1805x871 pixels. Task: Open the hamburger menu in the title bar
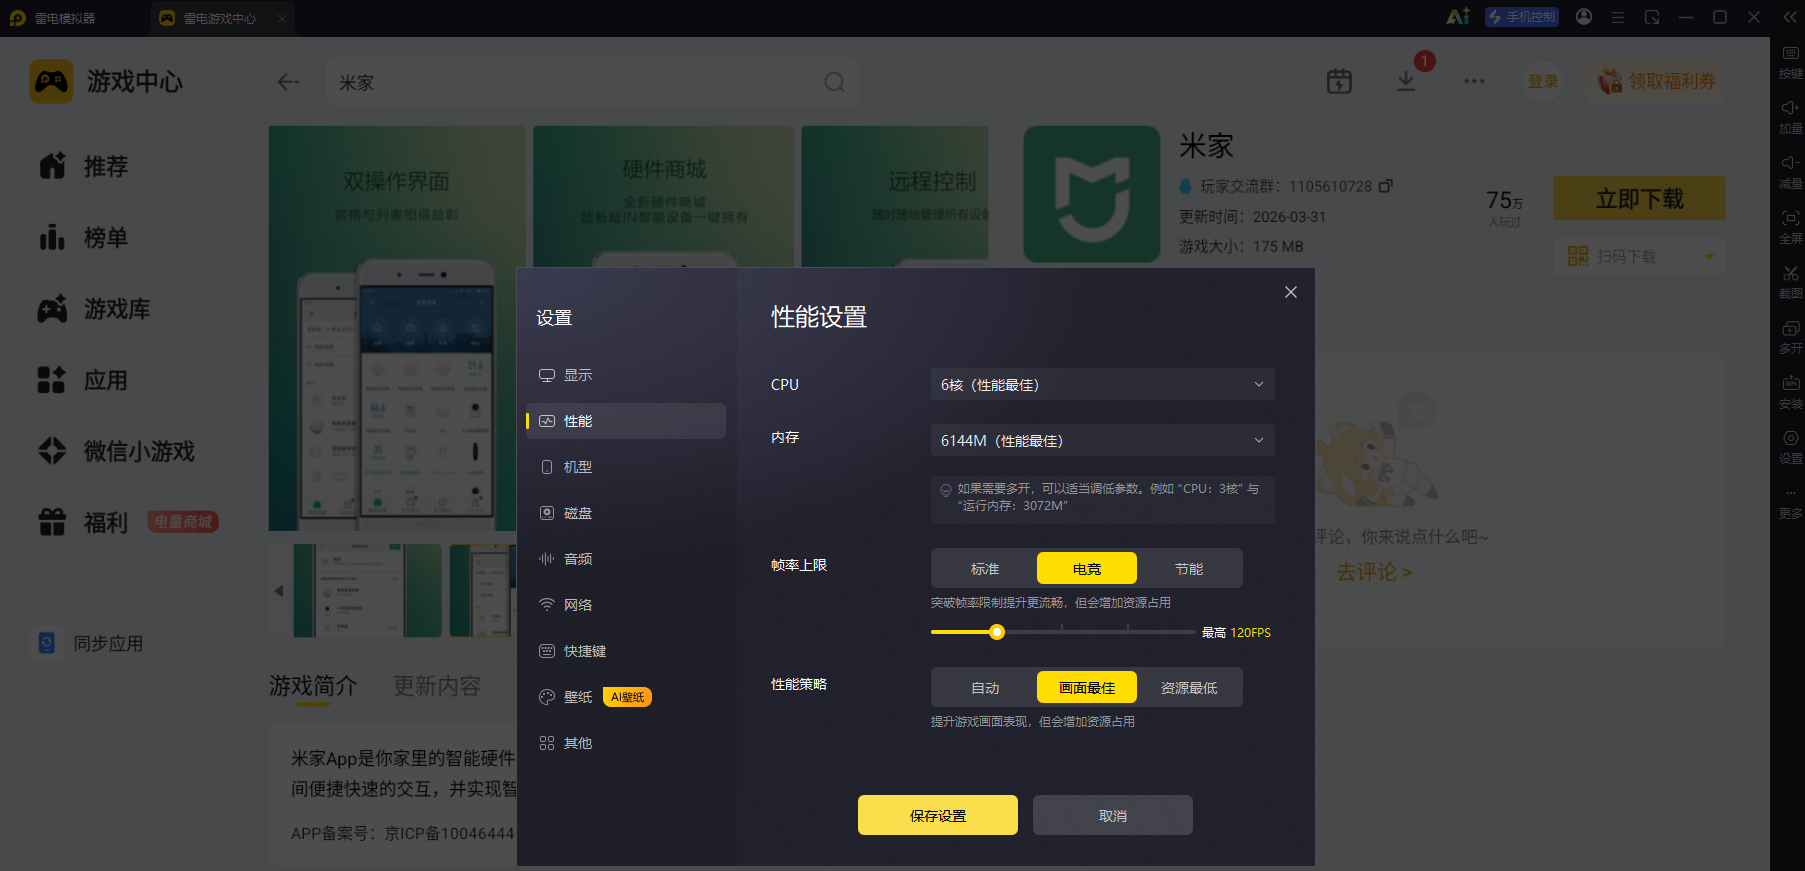click(x=1618, y=17)
